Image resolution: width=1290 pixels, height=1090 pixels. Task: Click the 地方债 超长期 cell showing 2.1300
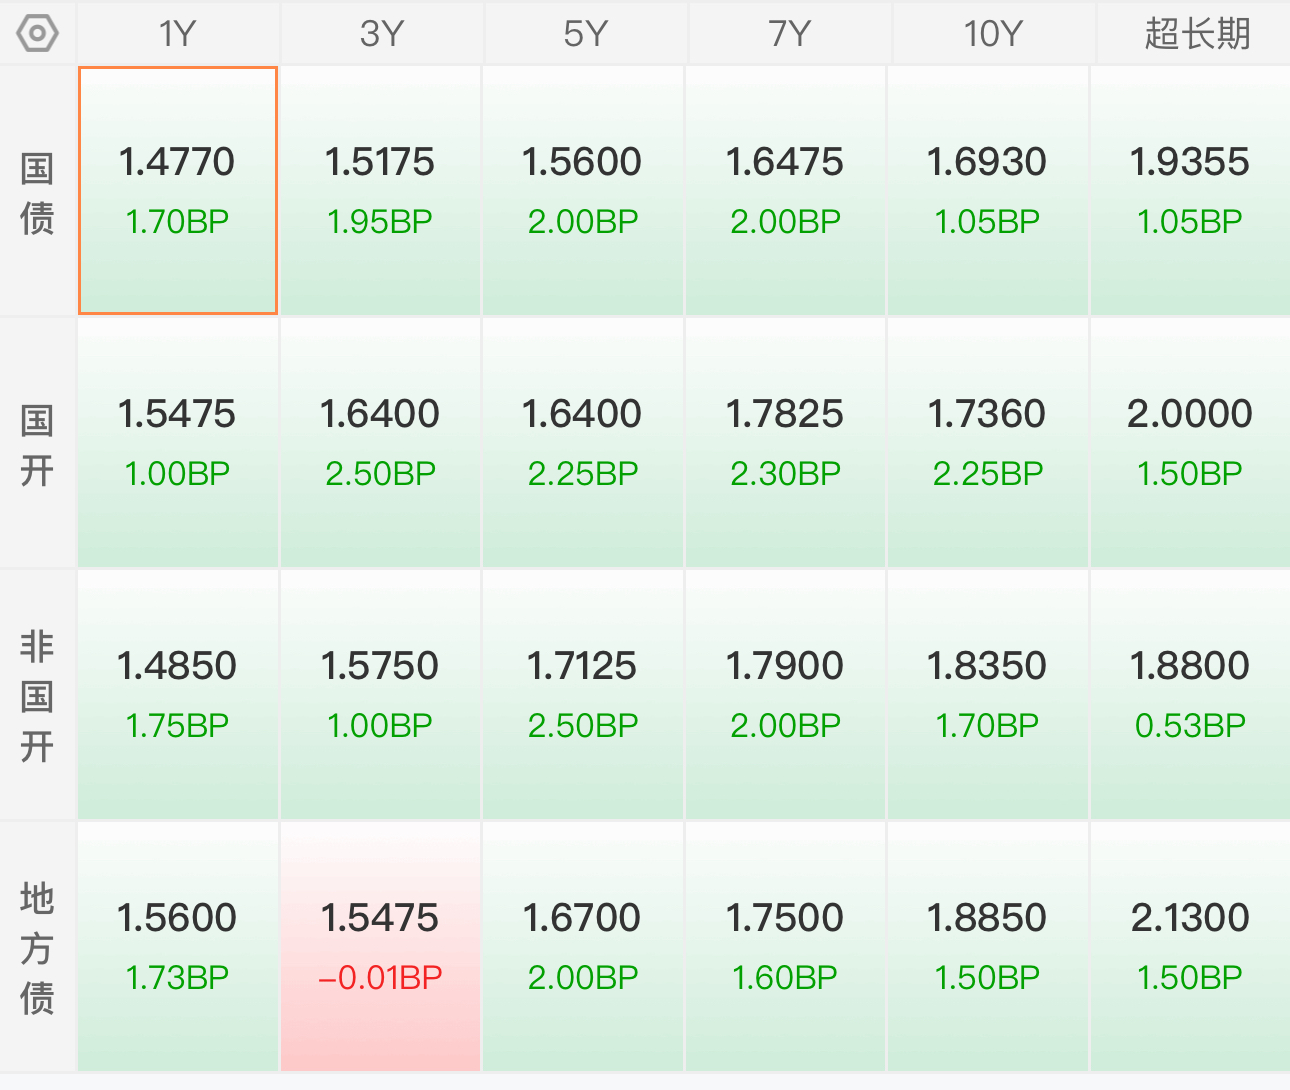pos(1190,946)
